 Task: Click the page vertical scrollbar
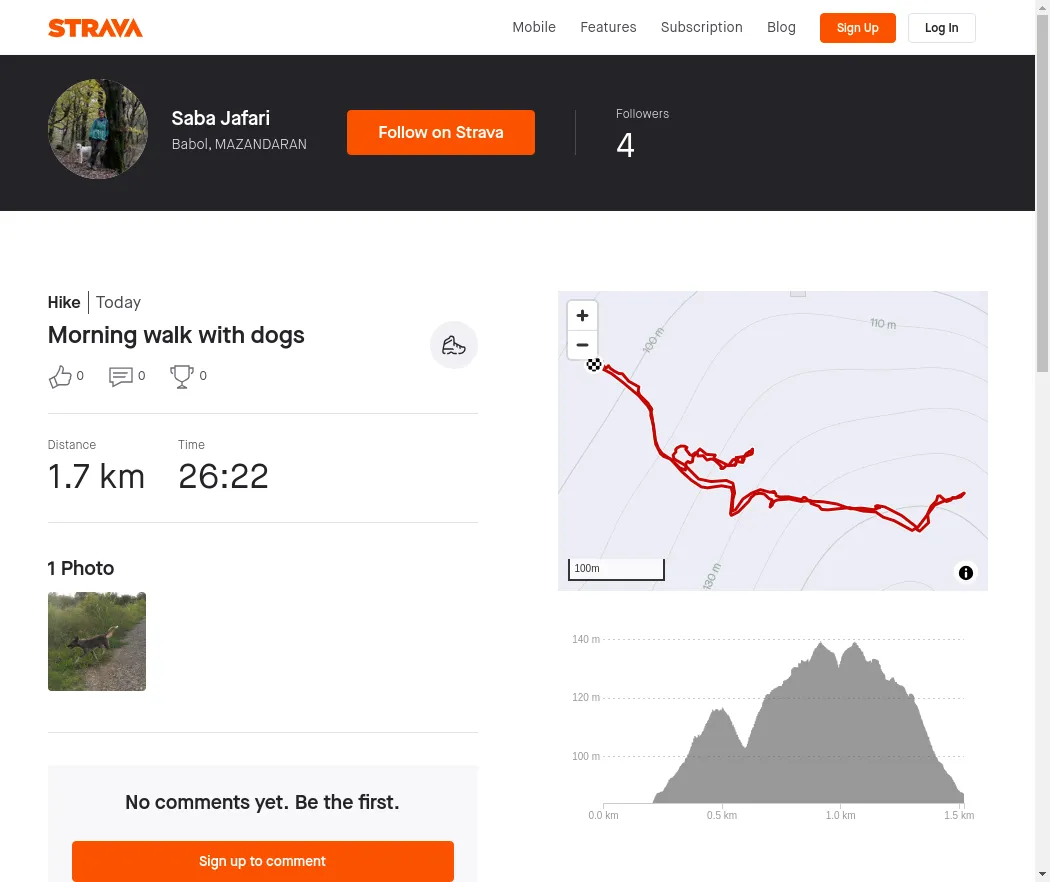point(1042,440)
